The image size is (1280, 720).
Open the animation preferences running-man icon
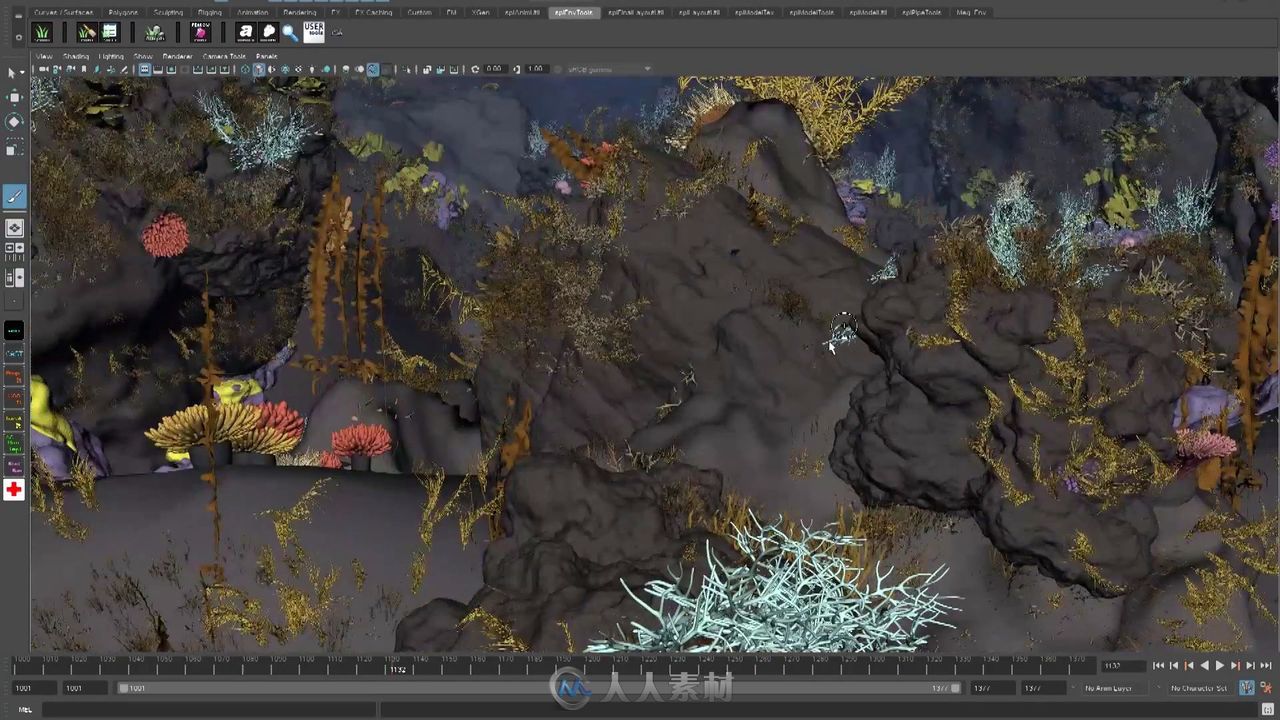point(1265,688)
